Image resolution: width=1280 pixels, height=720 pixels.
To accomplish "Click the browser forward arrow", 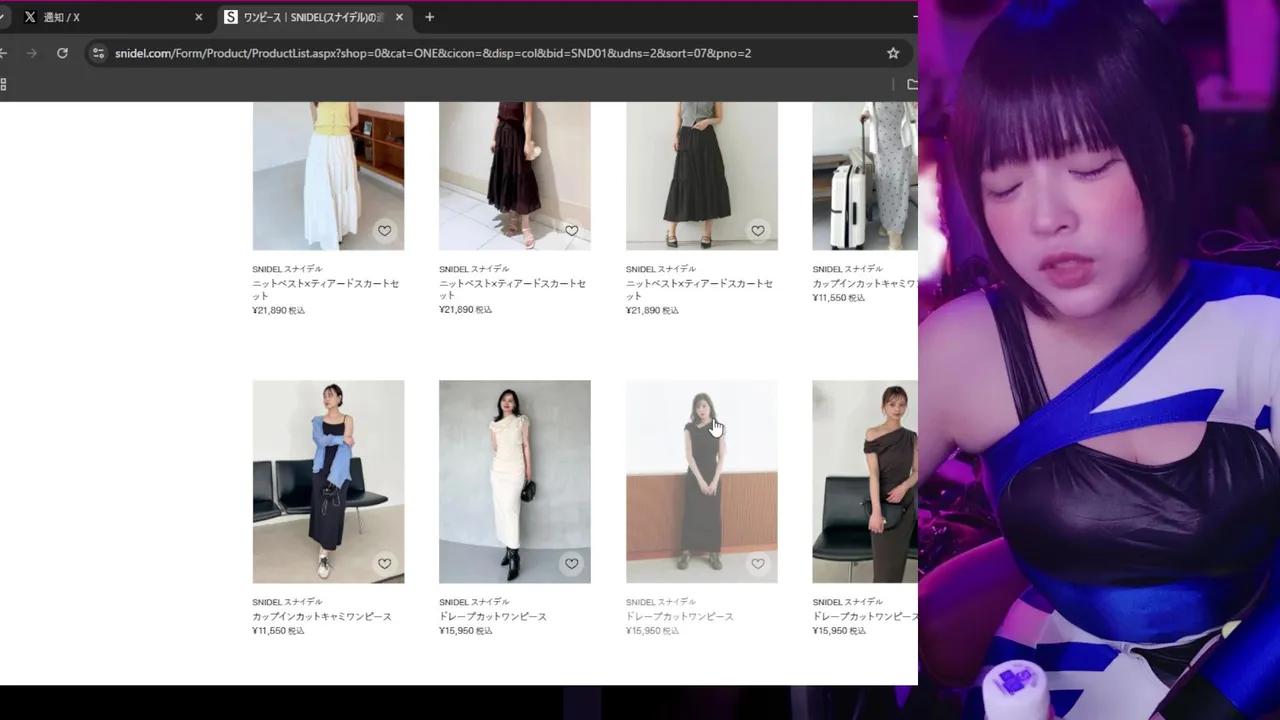I will [x=31, y=53].
